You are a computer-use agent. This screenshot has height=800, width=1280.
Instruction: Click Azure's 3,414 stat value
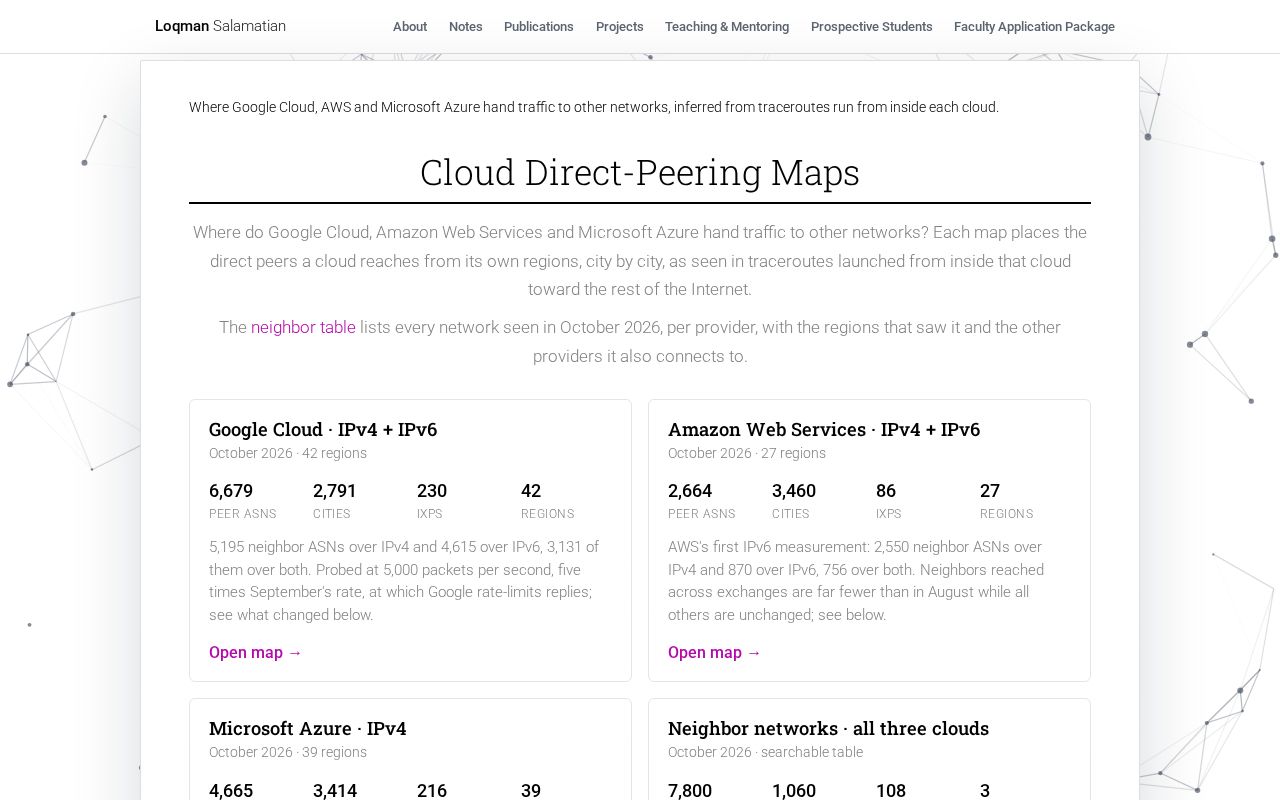[x=335, y=791]
